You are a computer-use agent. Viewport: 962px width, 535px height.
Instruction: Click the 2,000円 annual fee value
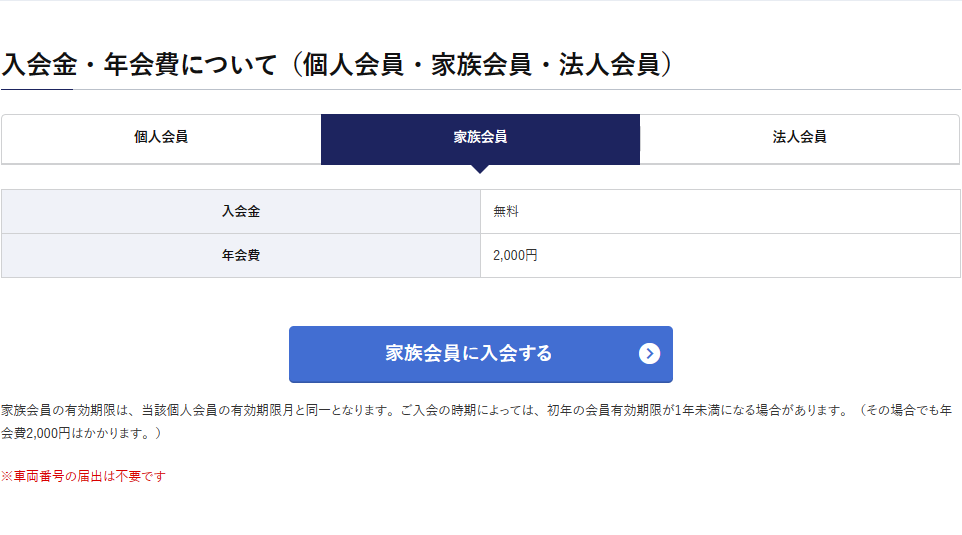pyautogui.click(x=515, y=255)
